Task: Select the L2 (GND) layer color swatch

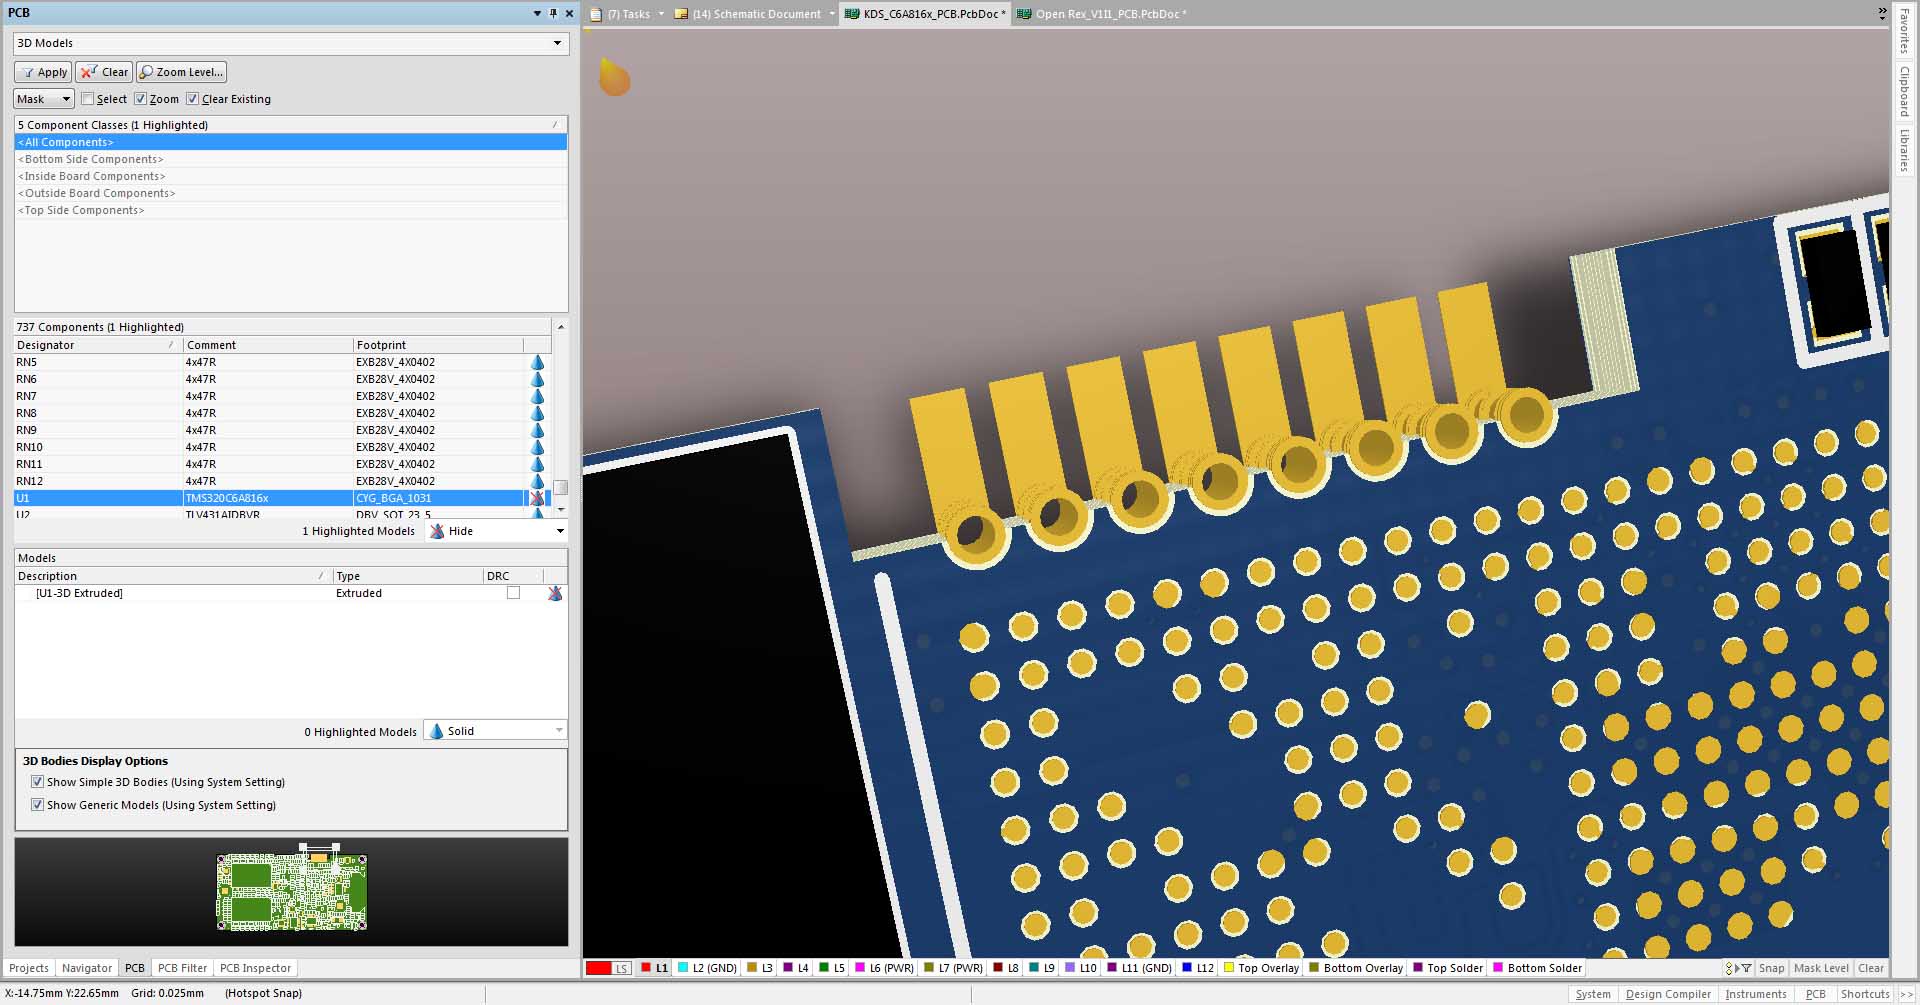Action: pyautogui.click(x=683, y=968)
